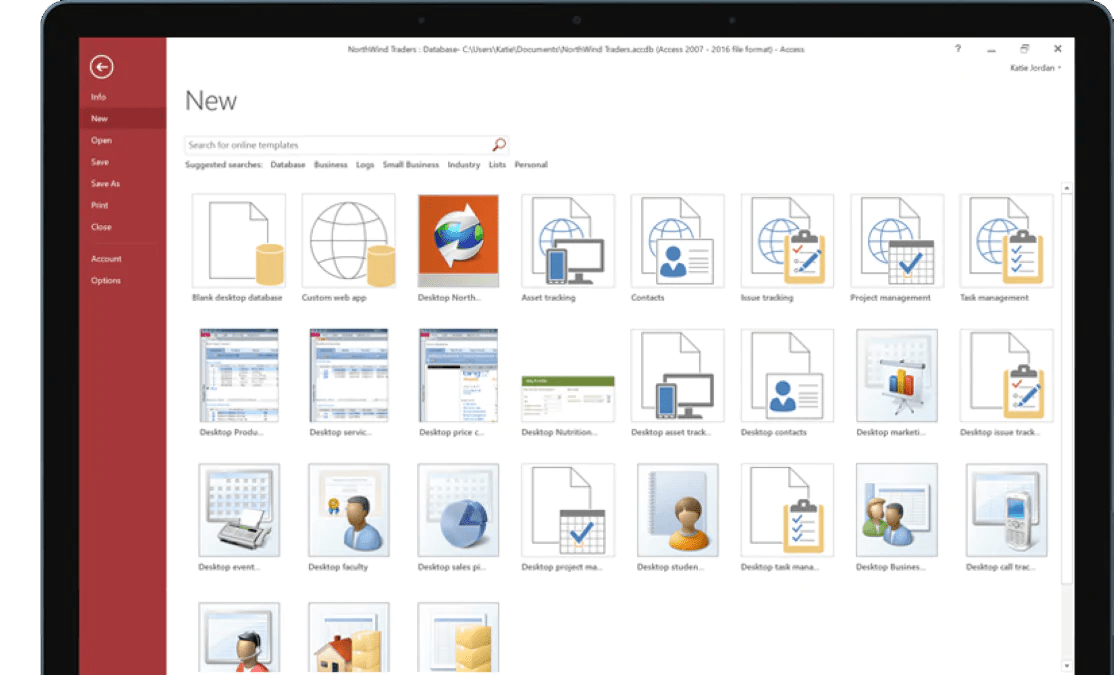Open Help via the question mark icon
Viewport: 1114px width, 675px height.
(x=956, y=48)
